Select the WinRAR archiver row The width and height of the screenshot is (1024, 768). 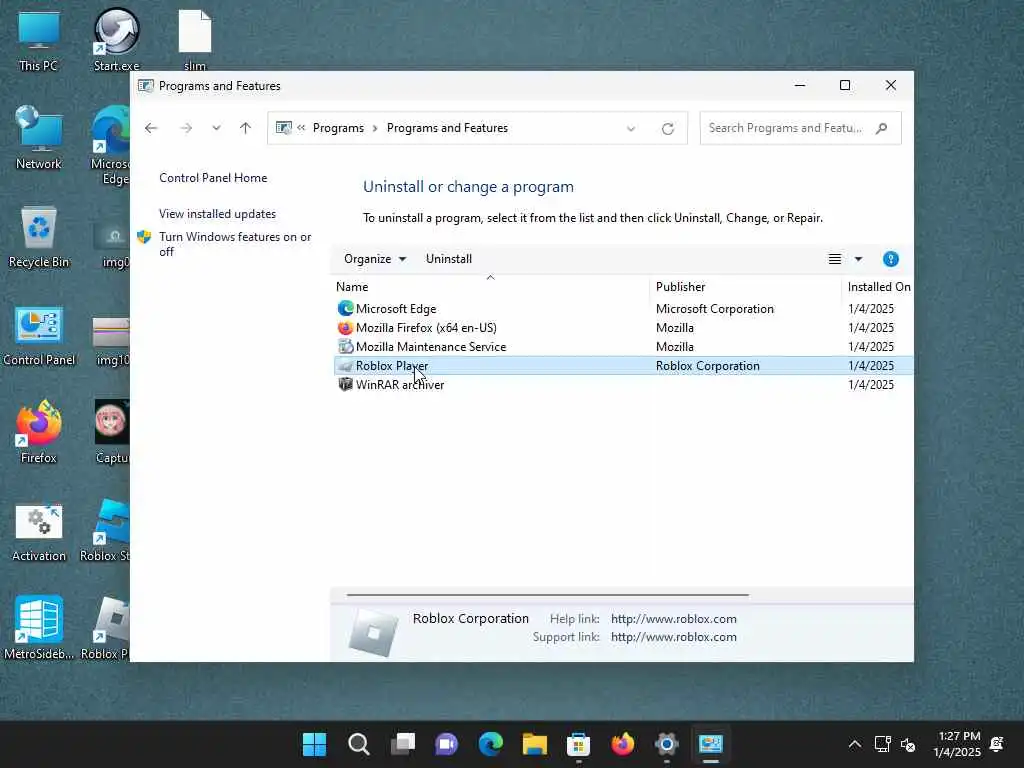coord(624,385)
